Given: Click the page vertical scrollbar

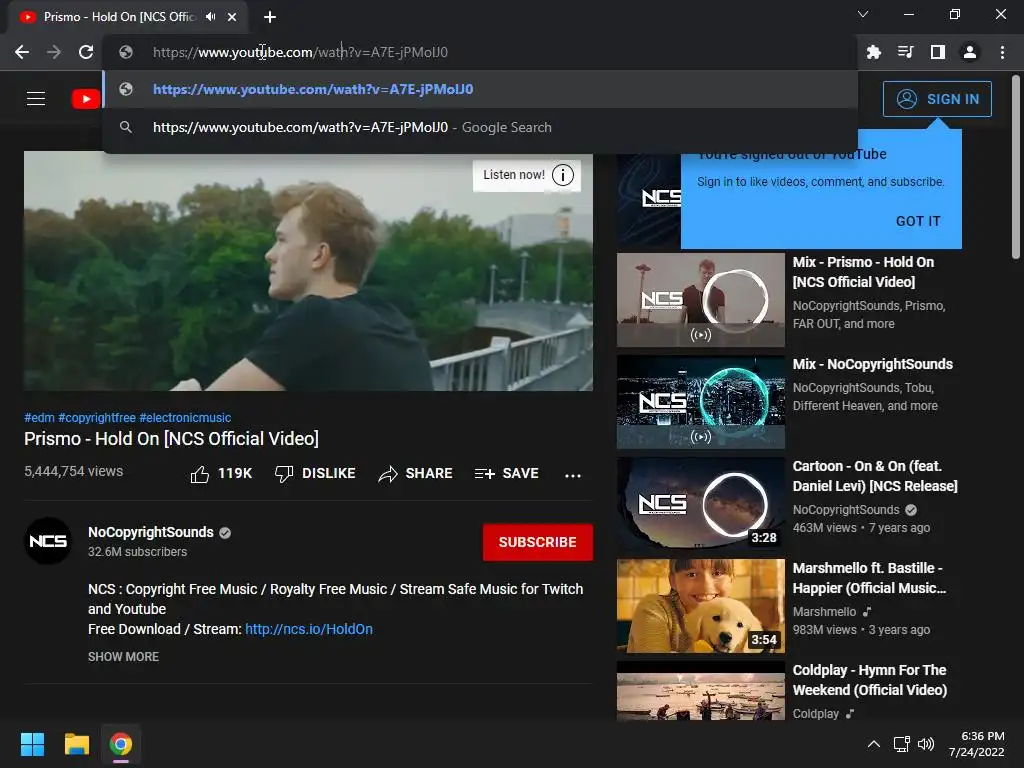Looking at the screenshot, I should 1016,168.
